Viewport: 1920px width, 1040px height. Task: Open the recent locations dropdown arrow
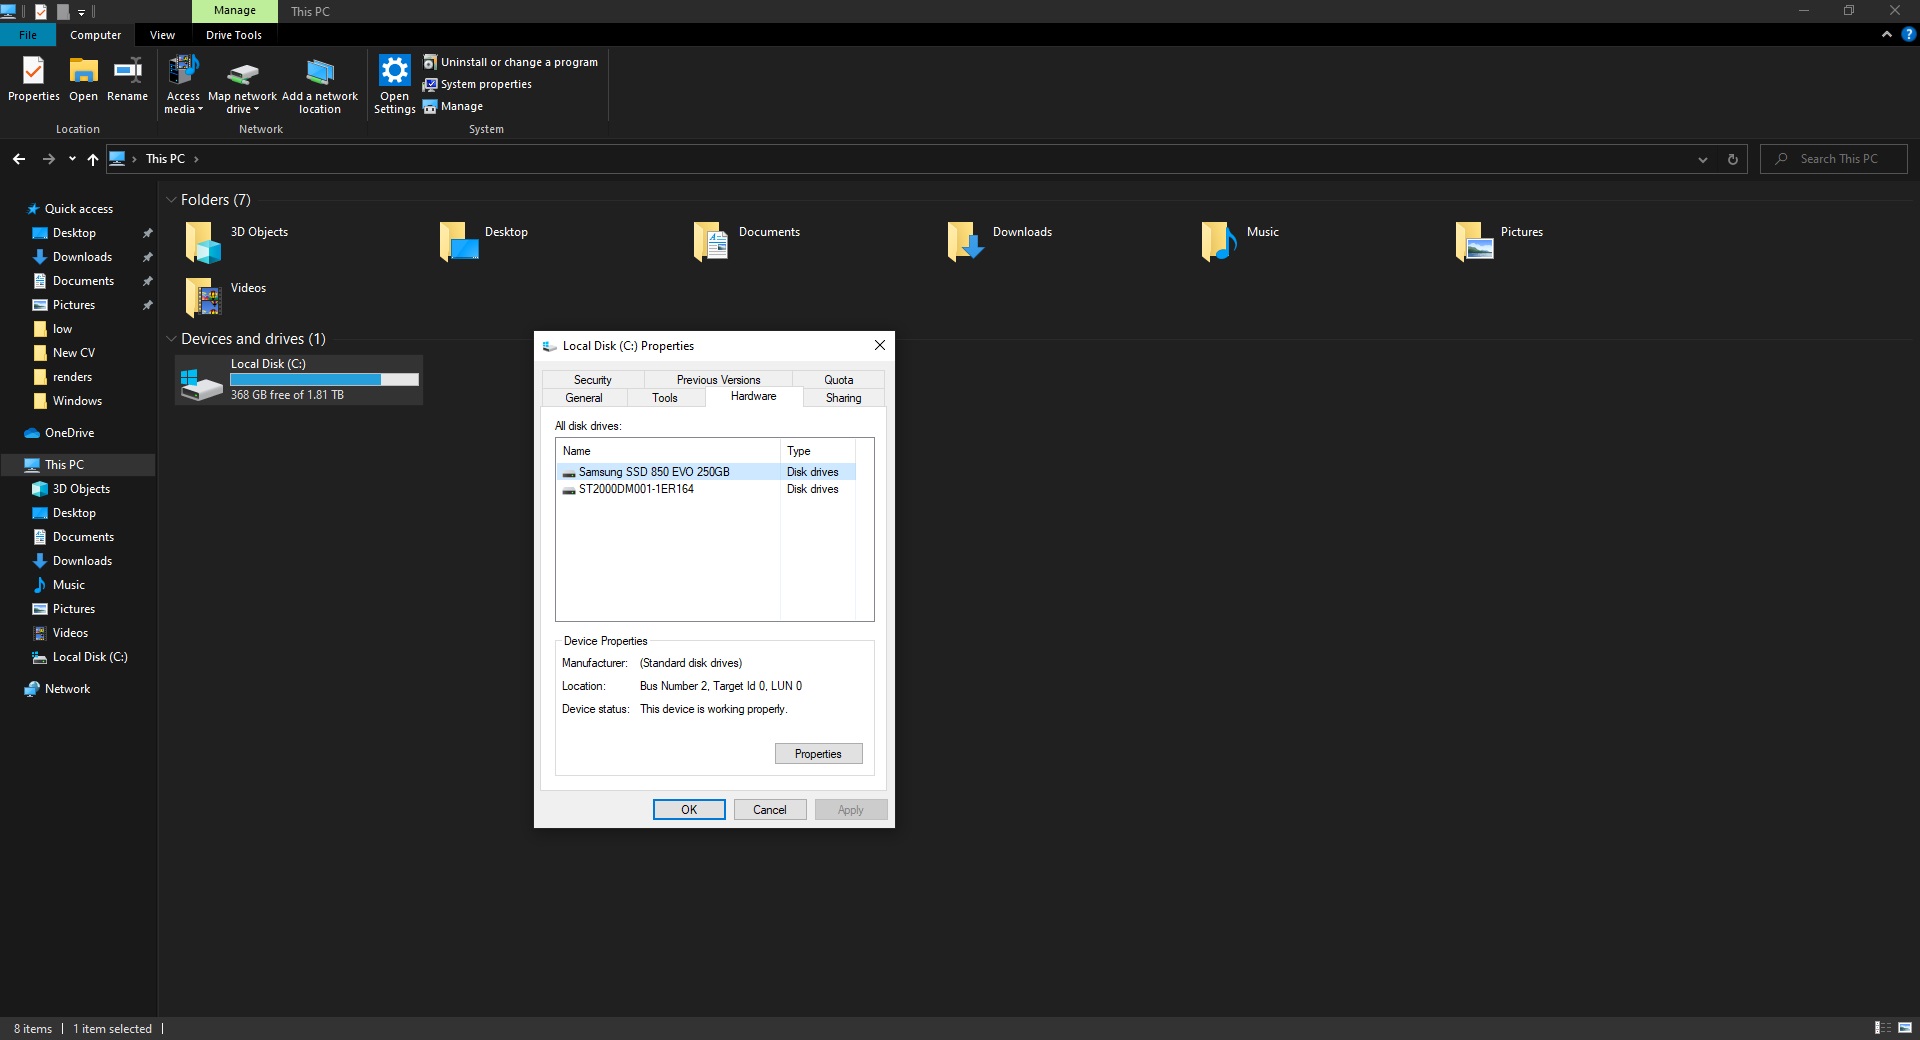click(x=72, y=159)
